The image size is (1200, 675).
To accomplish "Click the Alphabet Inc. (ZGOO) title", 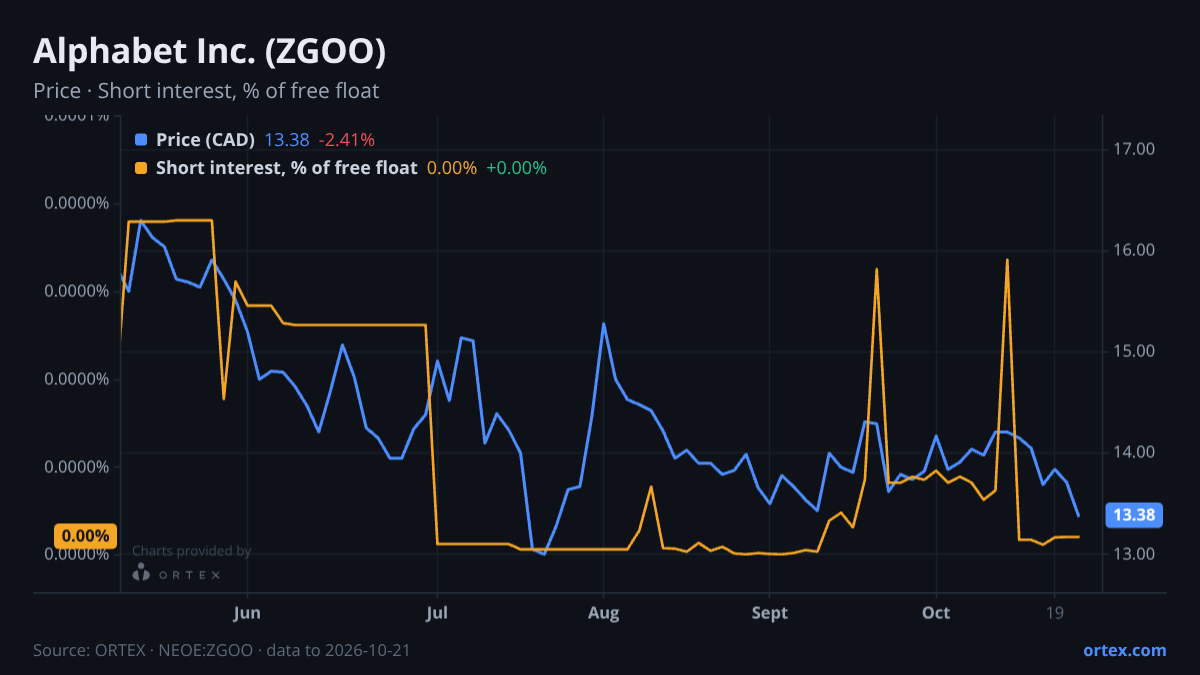I will [210, 52].
